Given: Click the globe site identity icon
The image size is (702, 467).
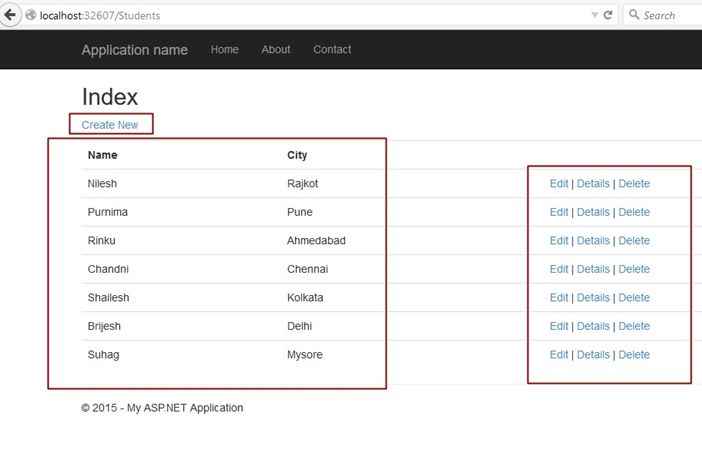Looking at the screenshot, I should pos(30,15).
